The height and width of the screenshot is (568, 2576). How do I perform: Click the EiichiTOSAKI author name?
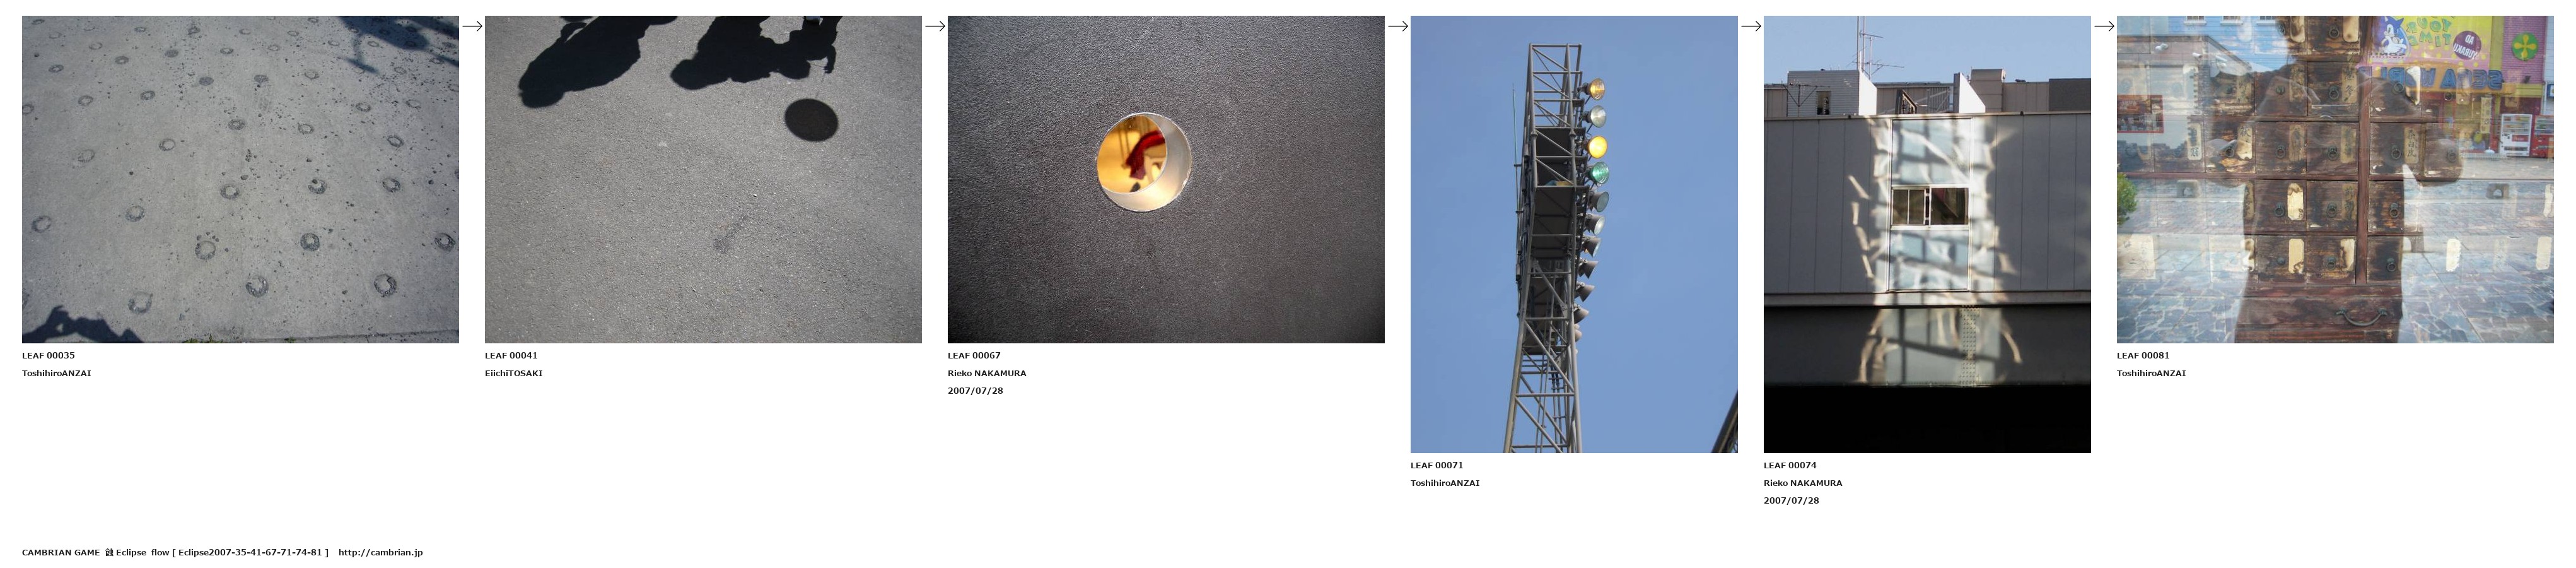click(x=514, y=373)
